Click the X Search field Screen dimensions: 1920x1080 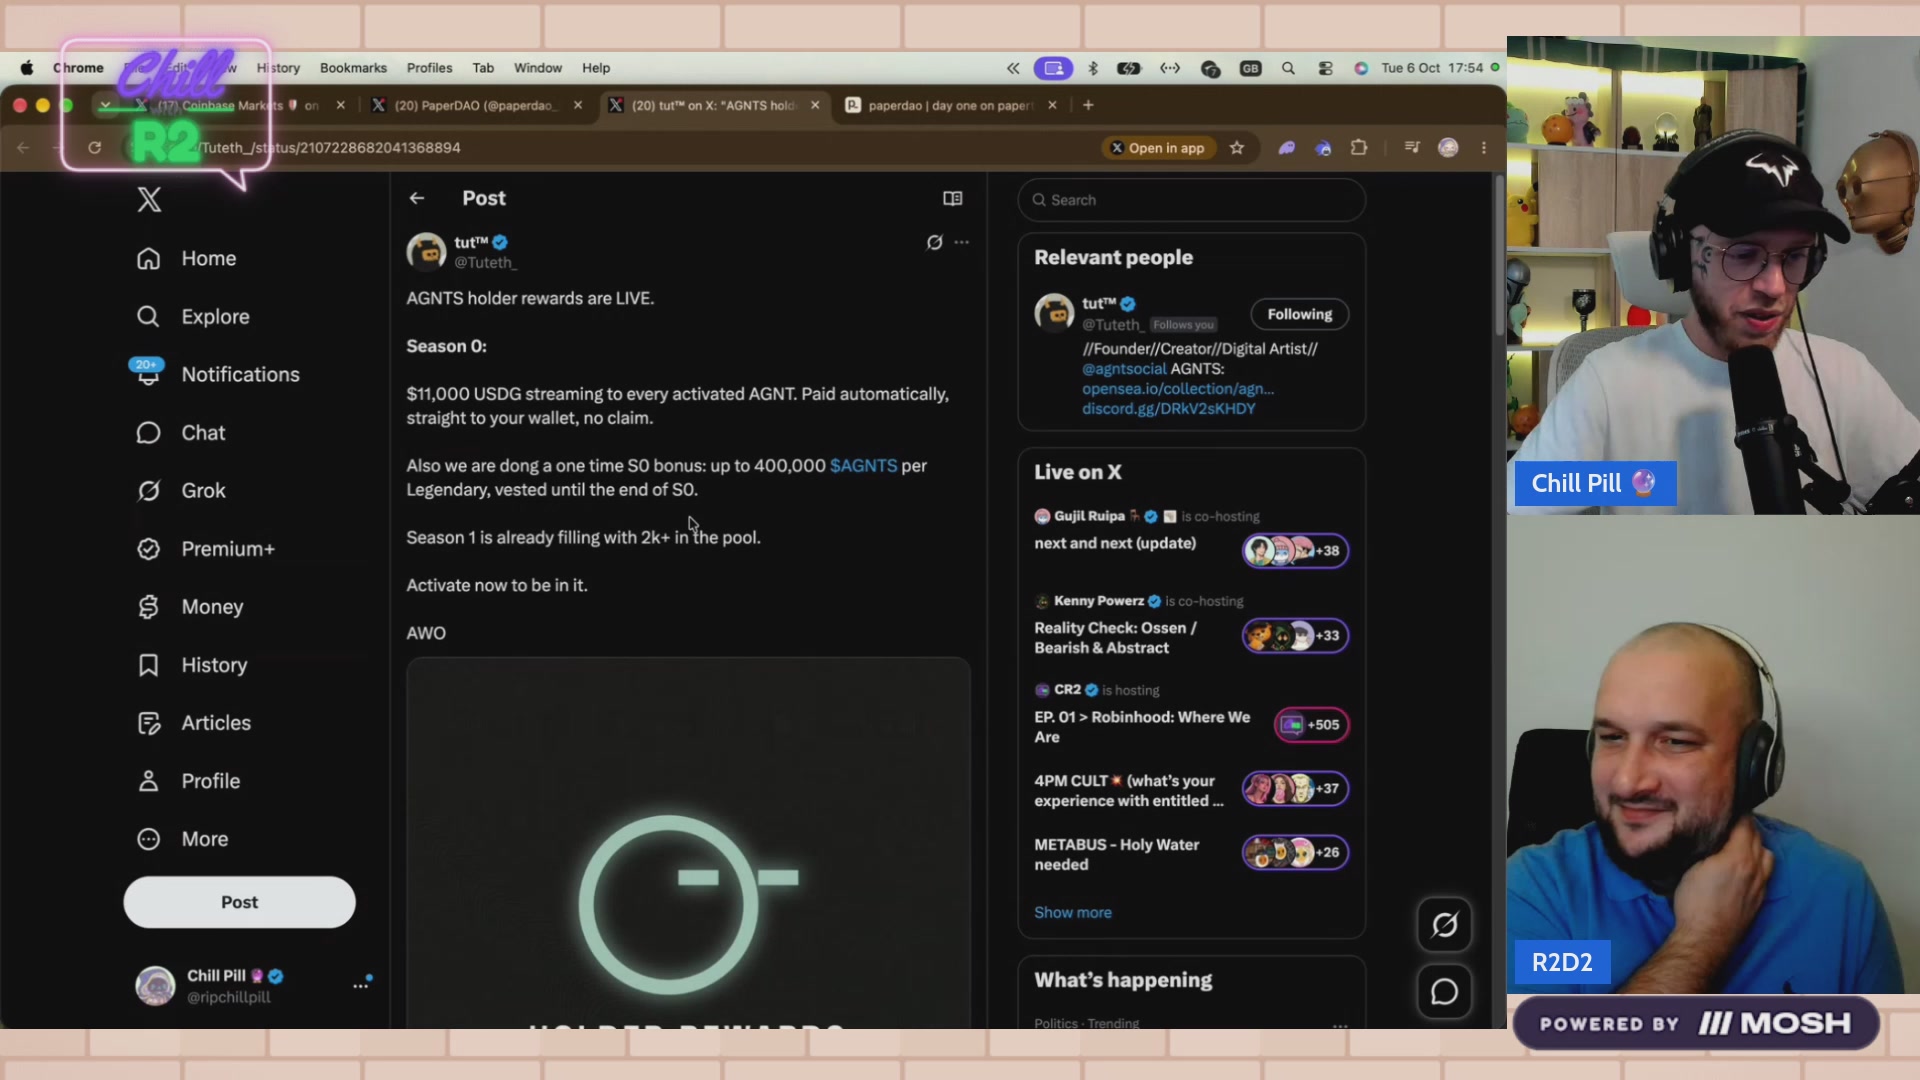click(1192, 200)
